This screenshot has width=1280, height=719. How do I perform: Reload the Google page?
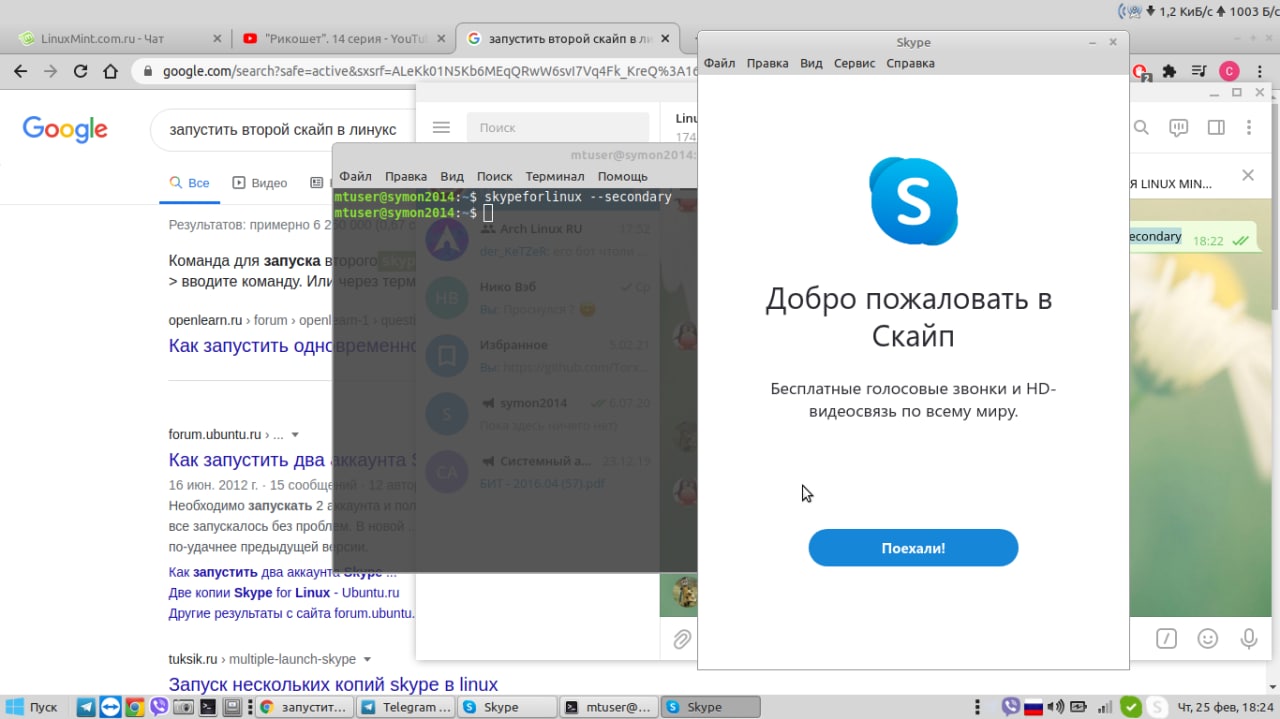coord(81,71)
